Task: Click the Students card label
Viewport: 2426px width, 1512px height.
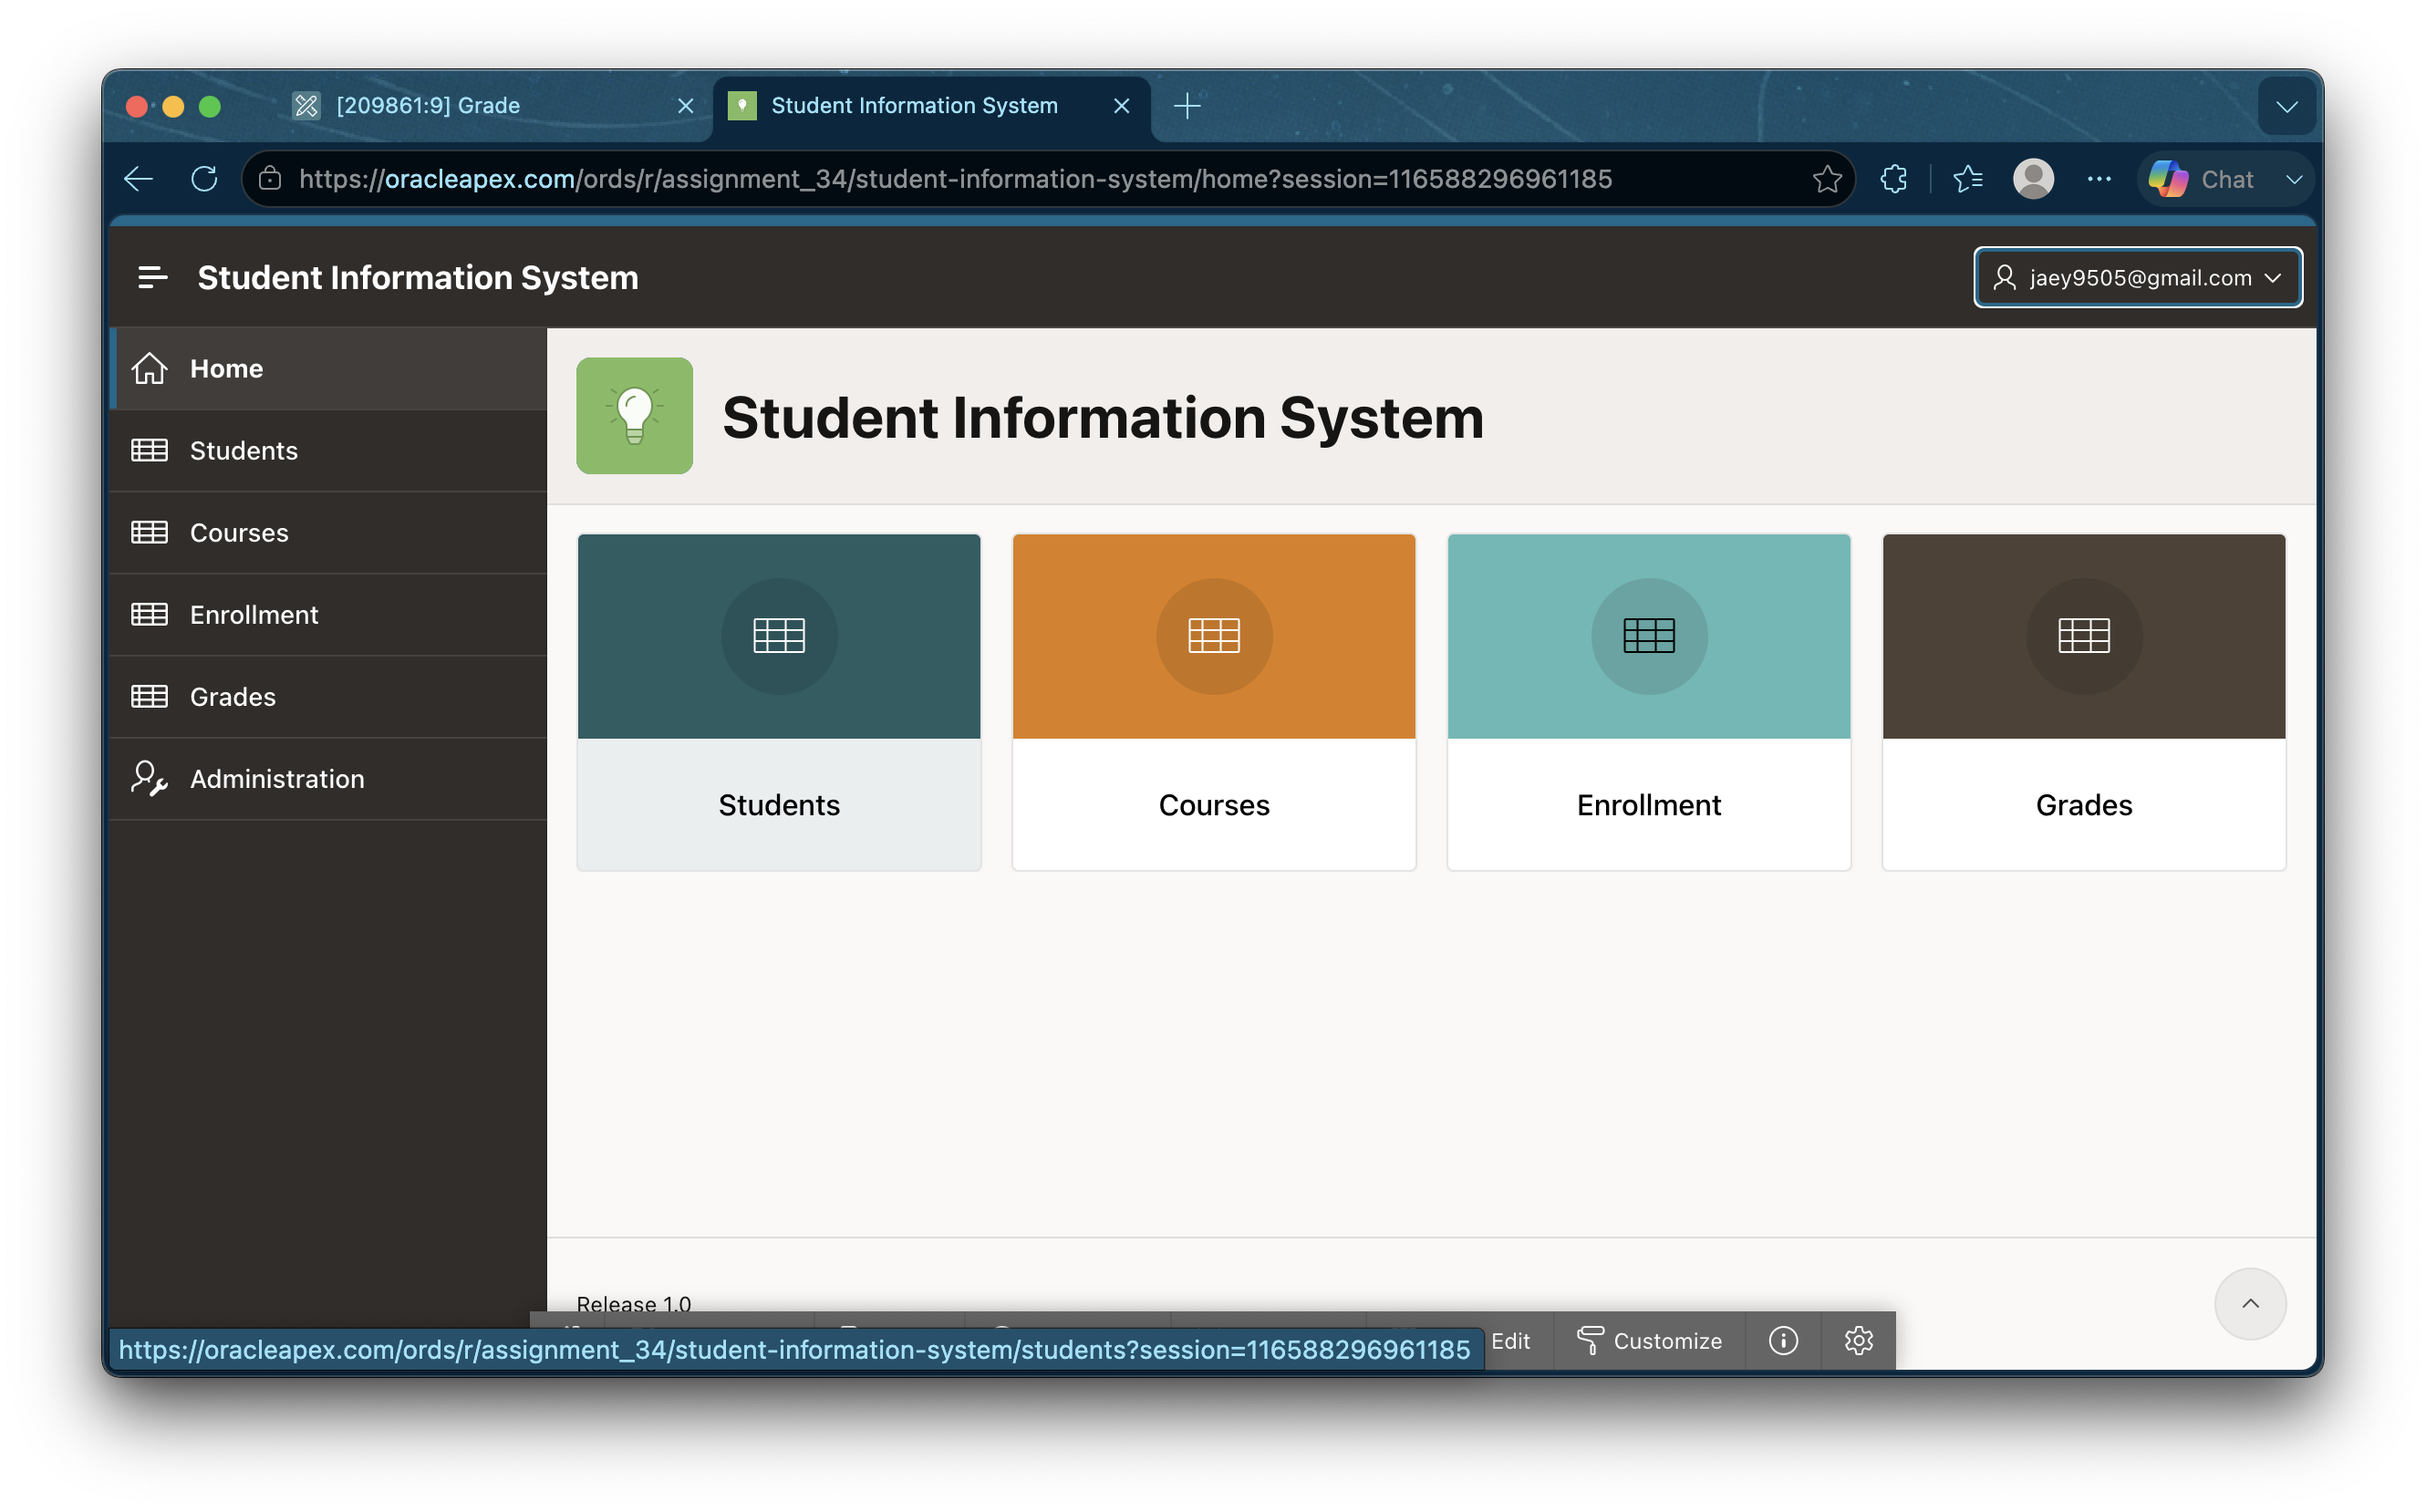Action: coord(779,805)
